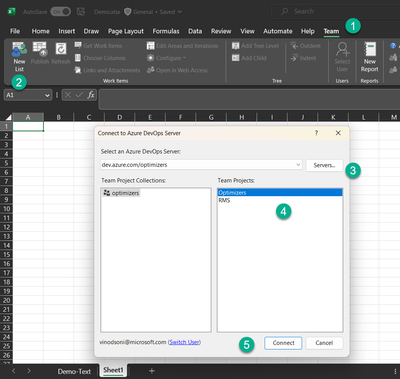The image size is (400, 379).
Task: Expand the Name Box dropdown
Action: coord(47,95)
